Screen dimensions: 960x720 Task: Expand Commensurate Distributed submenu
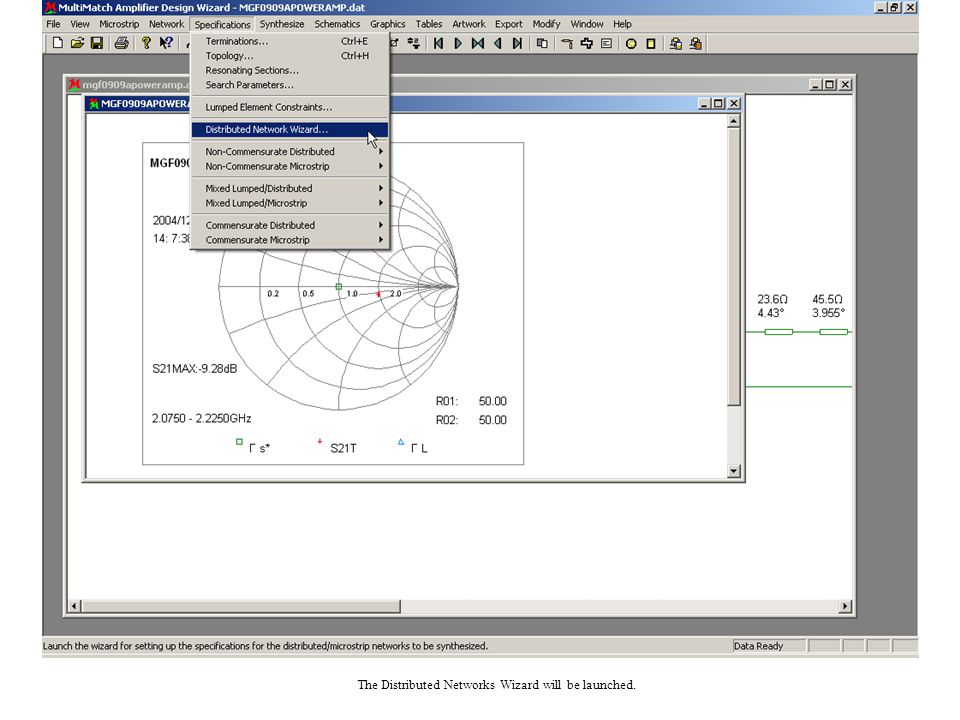point(290,225)
